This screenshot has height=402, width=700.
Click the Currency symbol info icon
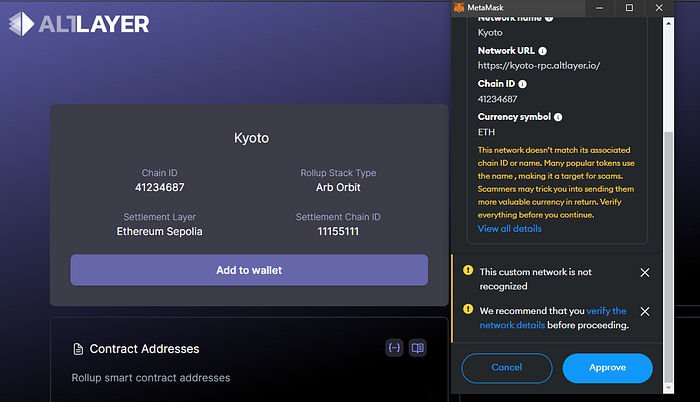coord(558,117)
